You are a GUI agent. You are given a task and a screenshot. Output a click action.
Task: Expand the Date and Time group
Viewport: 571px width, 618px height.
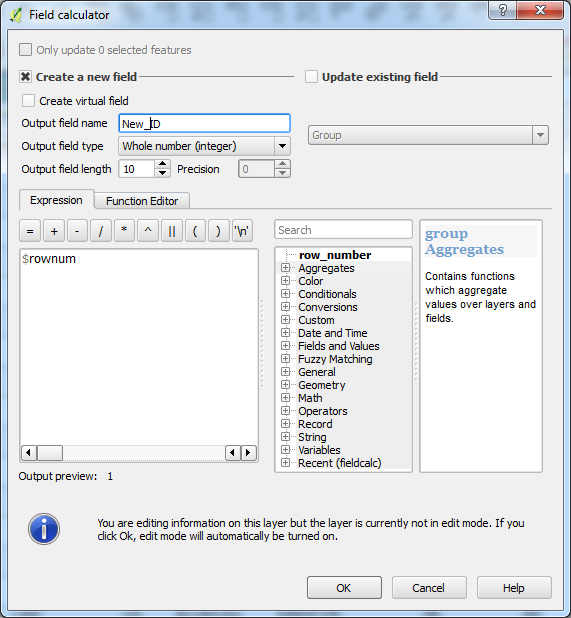(x=285, y=333)
